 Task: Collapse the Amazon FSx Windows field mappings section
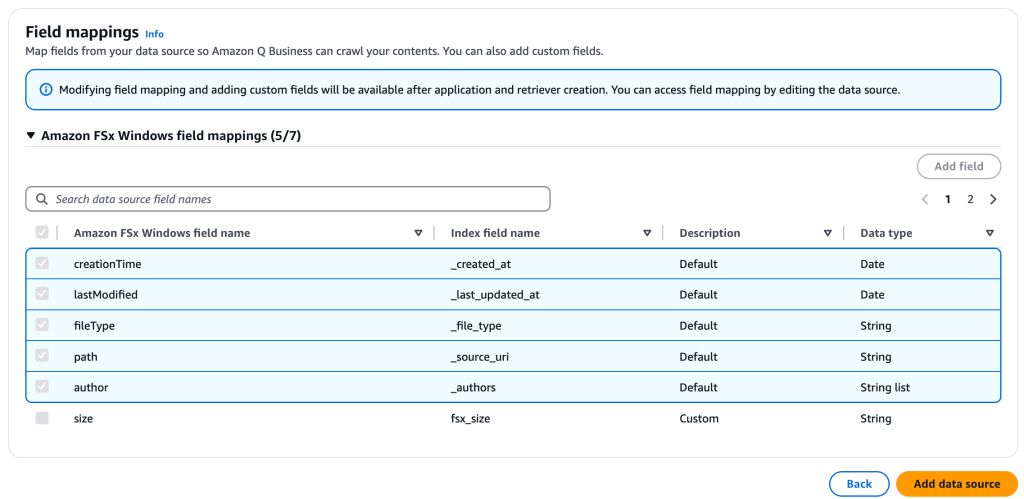pos(31,135)
